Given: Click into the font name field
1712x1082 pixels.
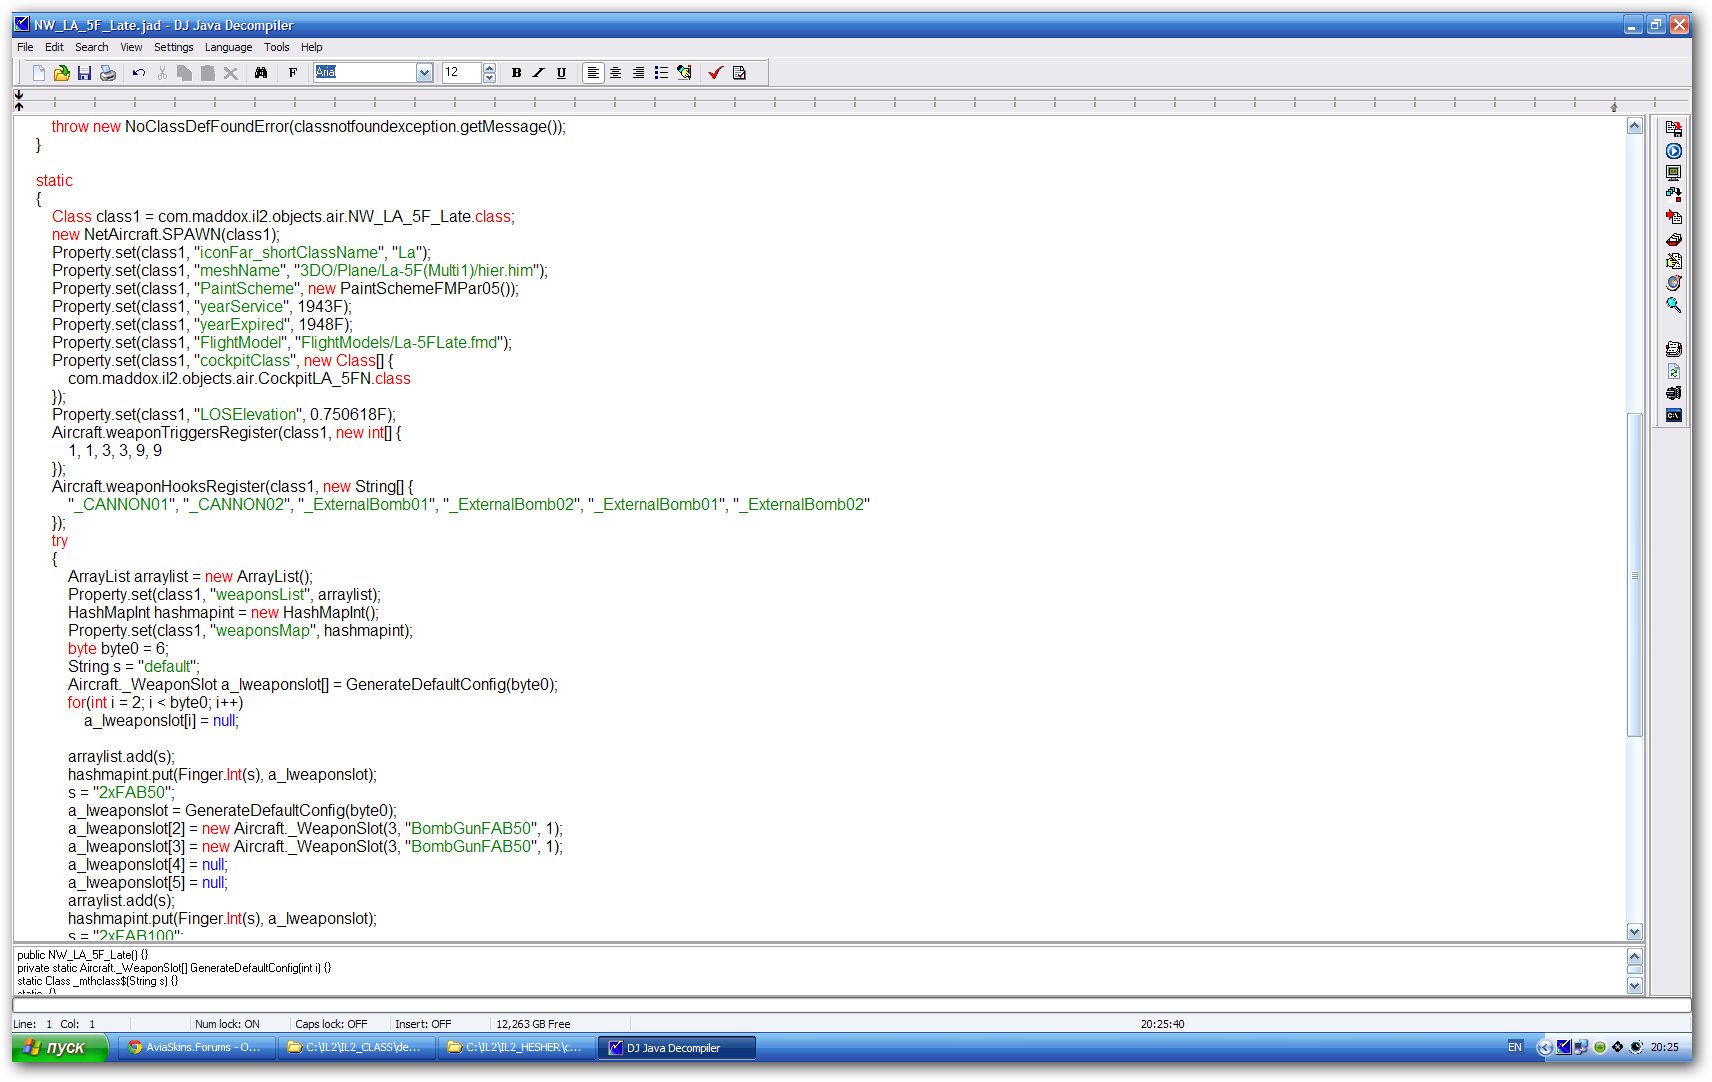Looking at the screenshot, I should tap(364, 72).
